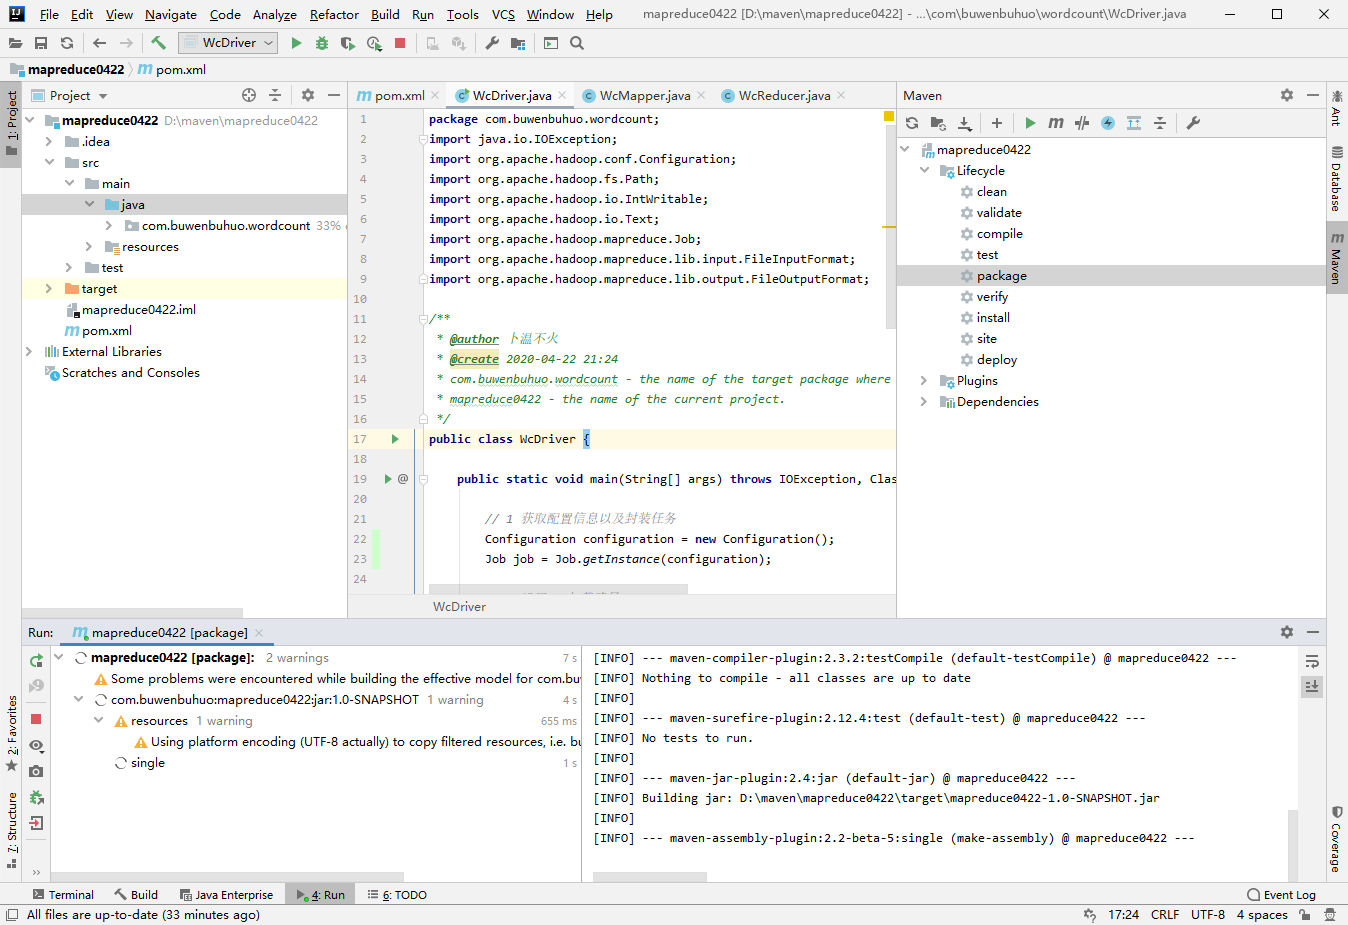Open the Event Log
The height and width of the screenshot is (925, 1348).
(1282, 895)
